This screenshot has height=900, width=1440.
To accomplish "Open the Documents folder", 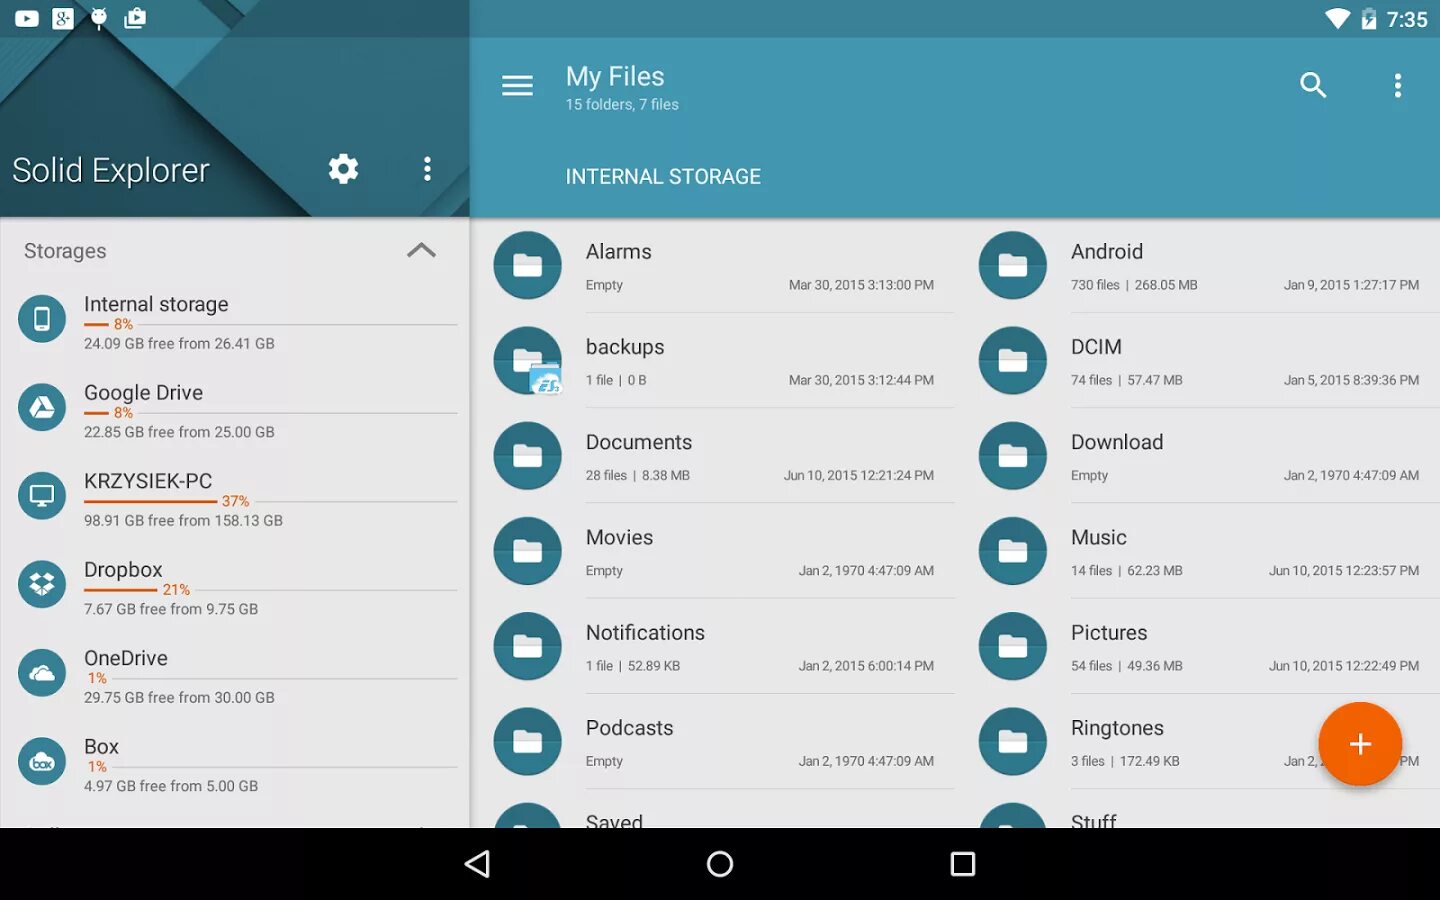I will click(x=714, y=456).
